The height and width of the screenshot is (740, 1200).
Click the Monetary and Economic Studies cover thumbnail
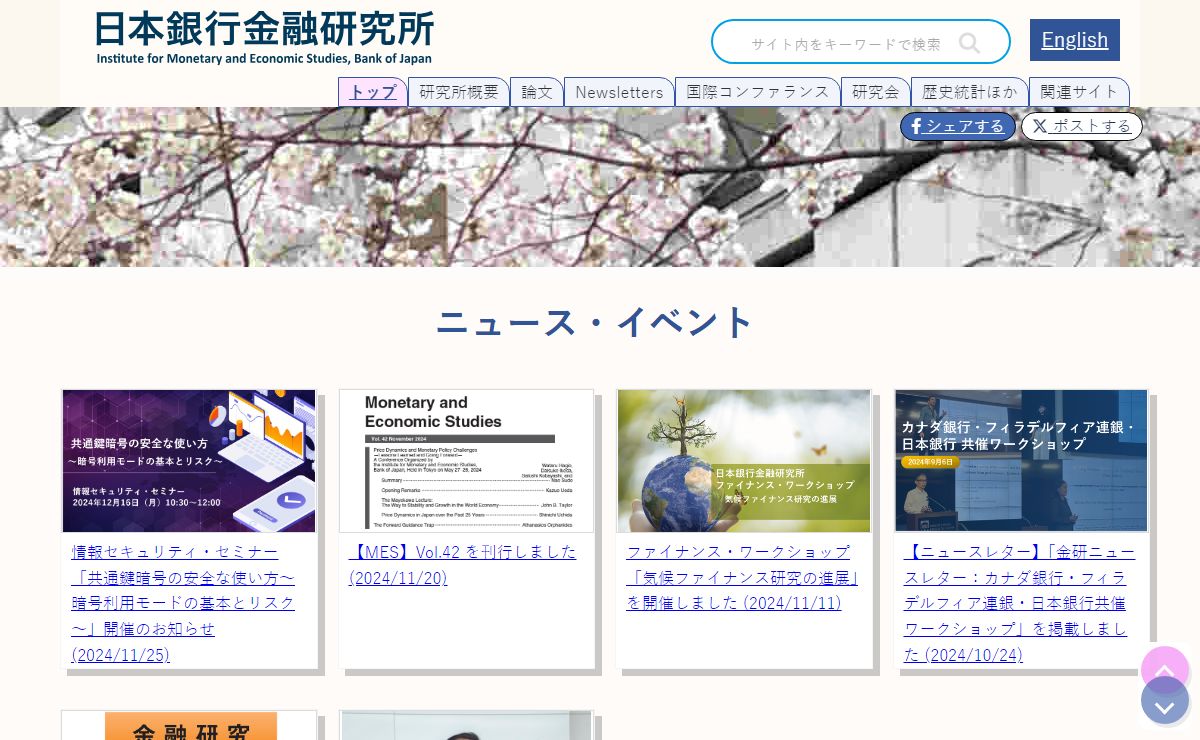pos(466,461)
